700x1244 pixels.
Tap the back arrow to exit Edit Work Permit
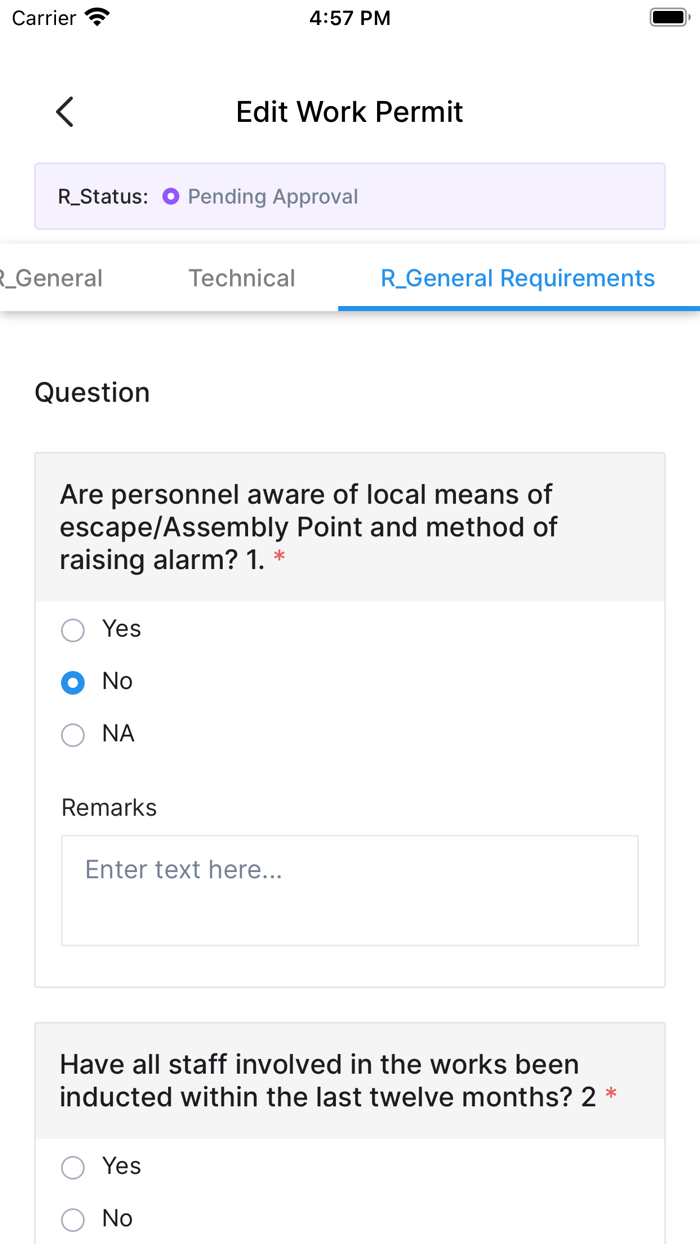point(64,111)
